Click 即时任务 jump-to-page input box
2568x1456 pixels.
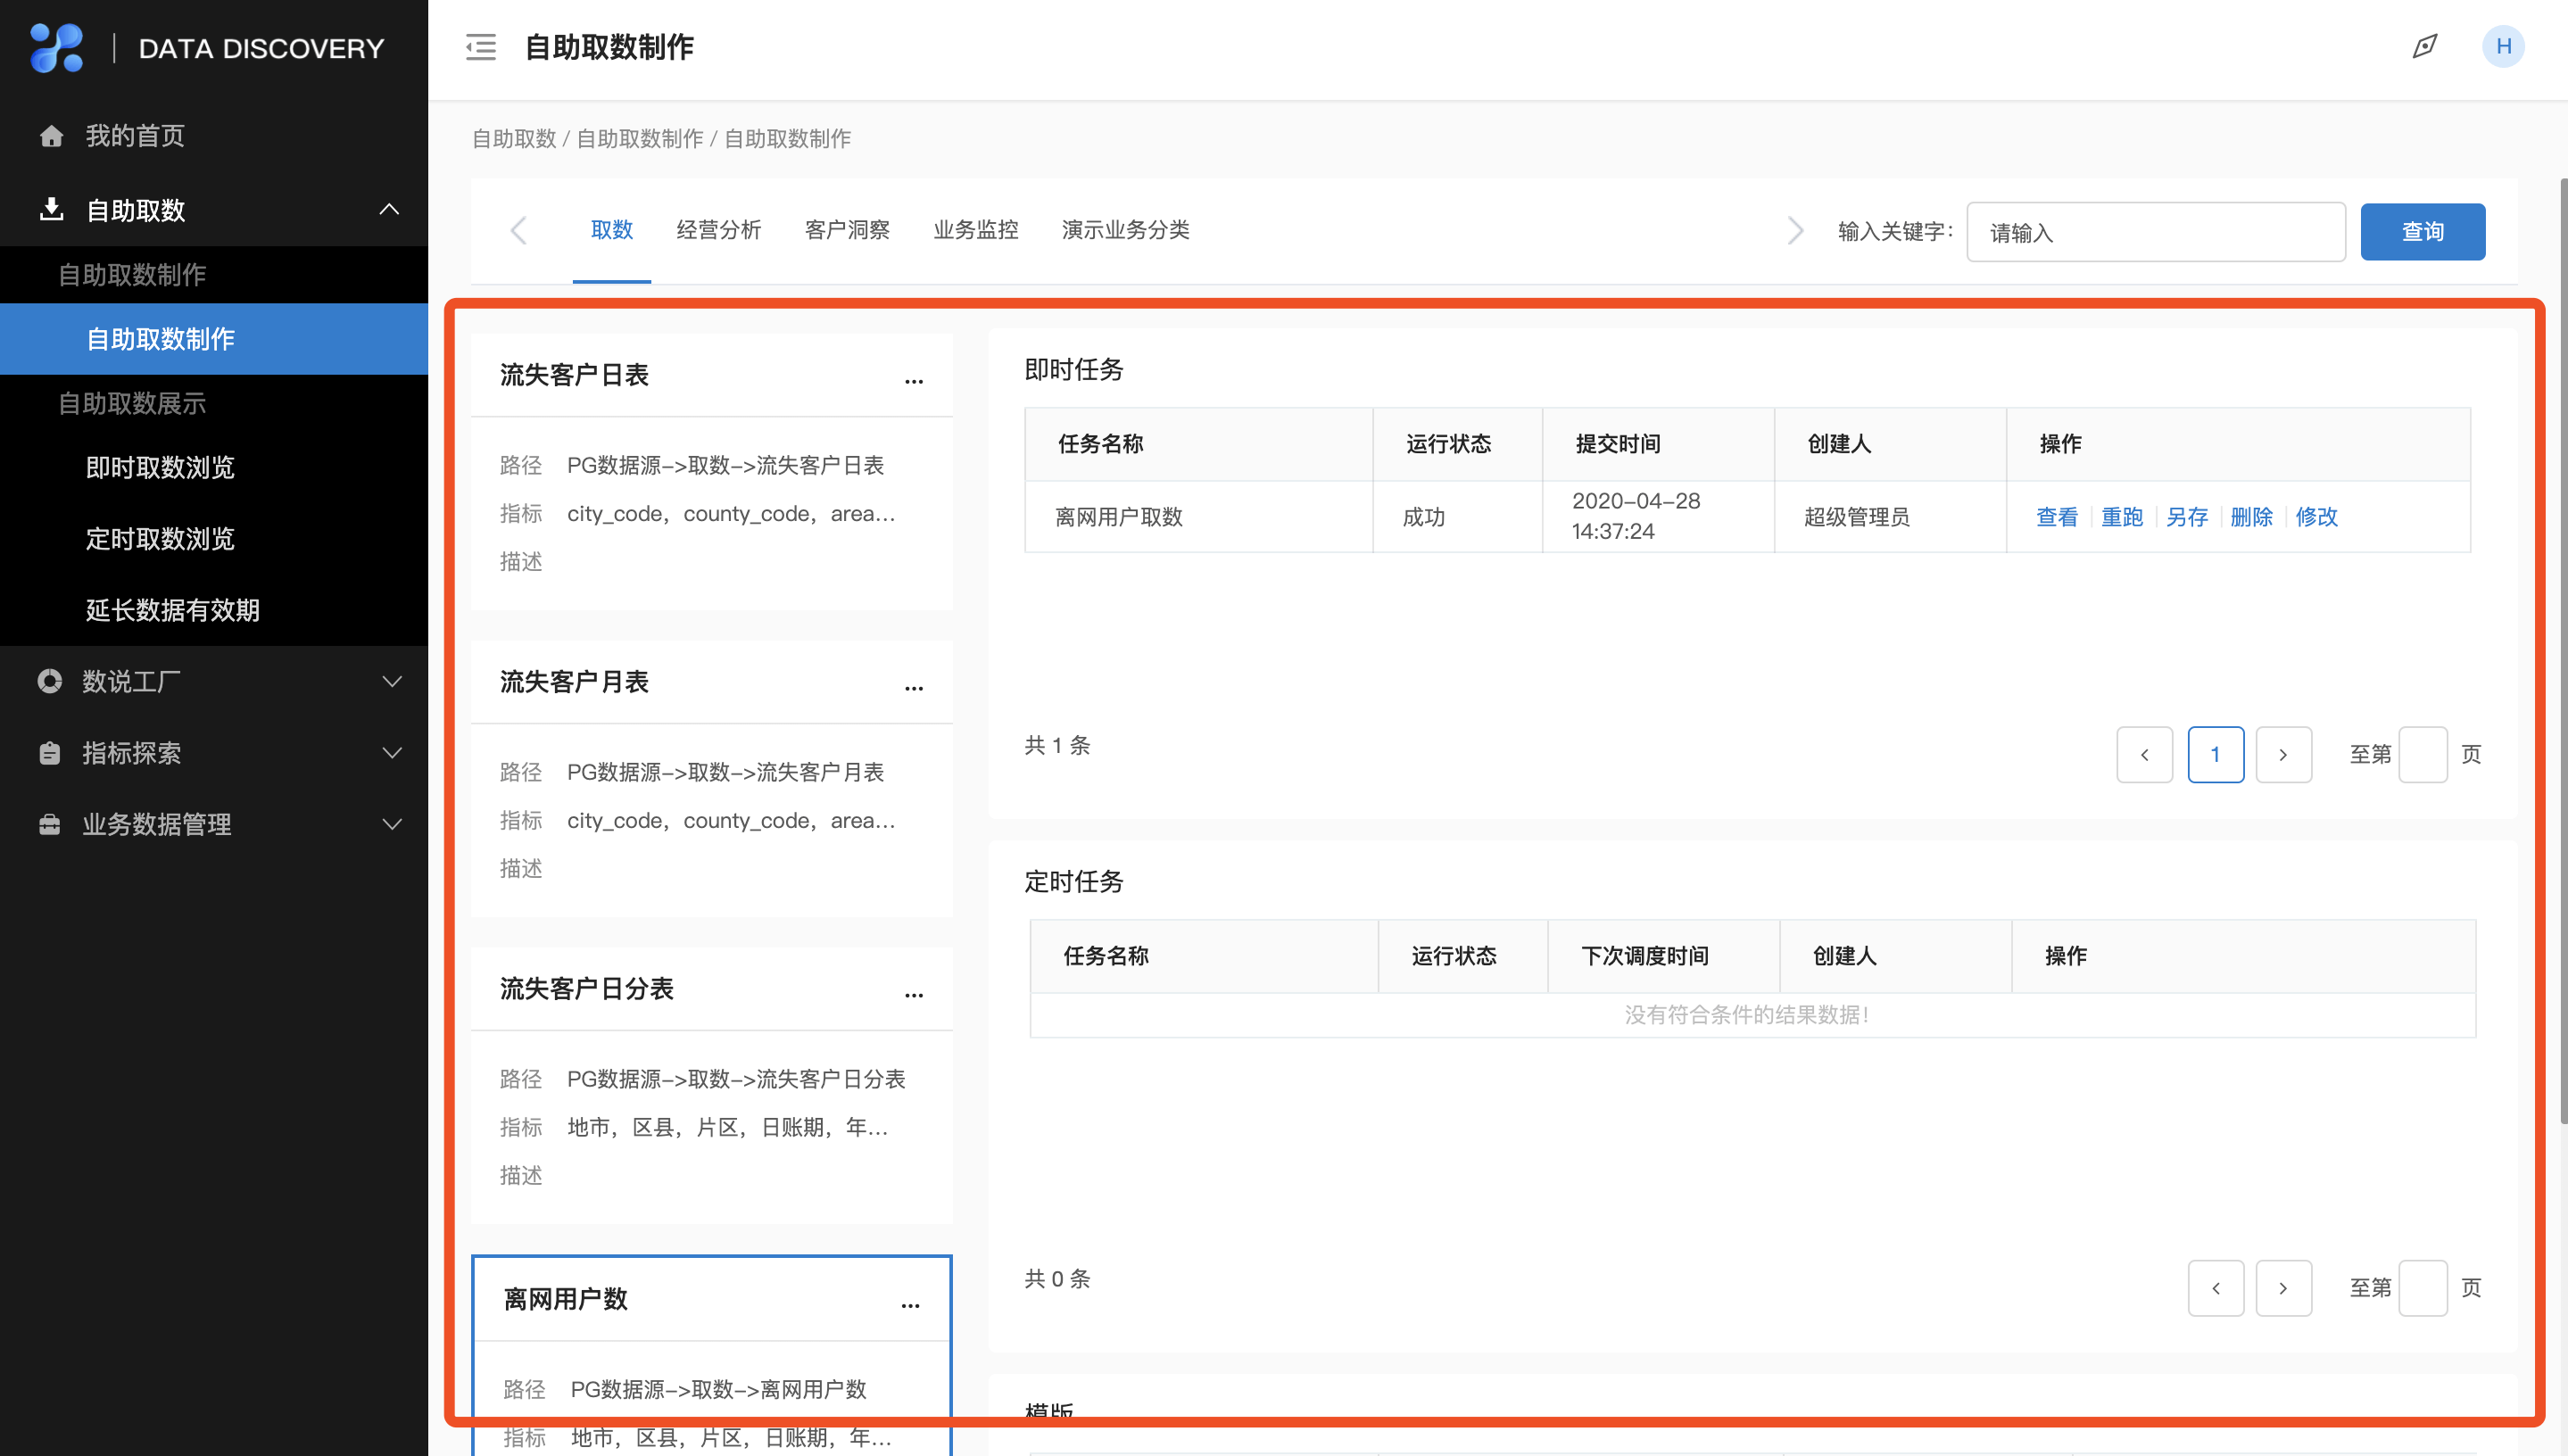[x=2423, y=754]
